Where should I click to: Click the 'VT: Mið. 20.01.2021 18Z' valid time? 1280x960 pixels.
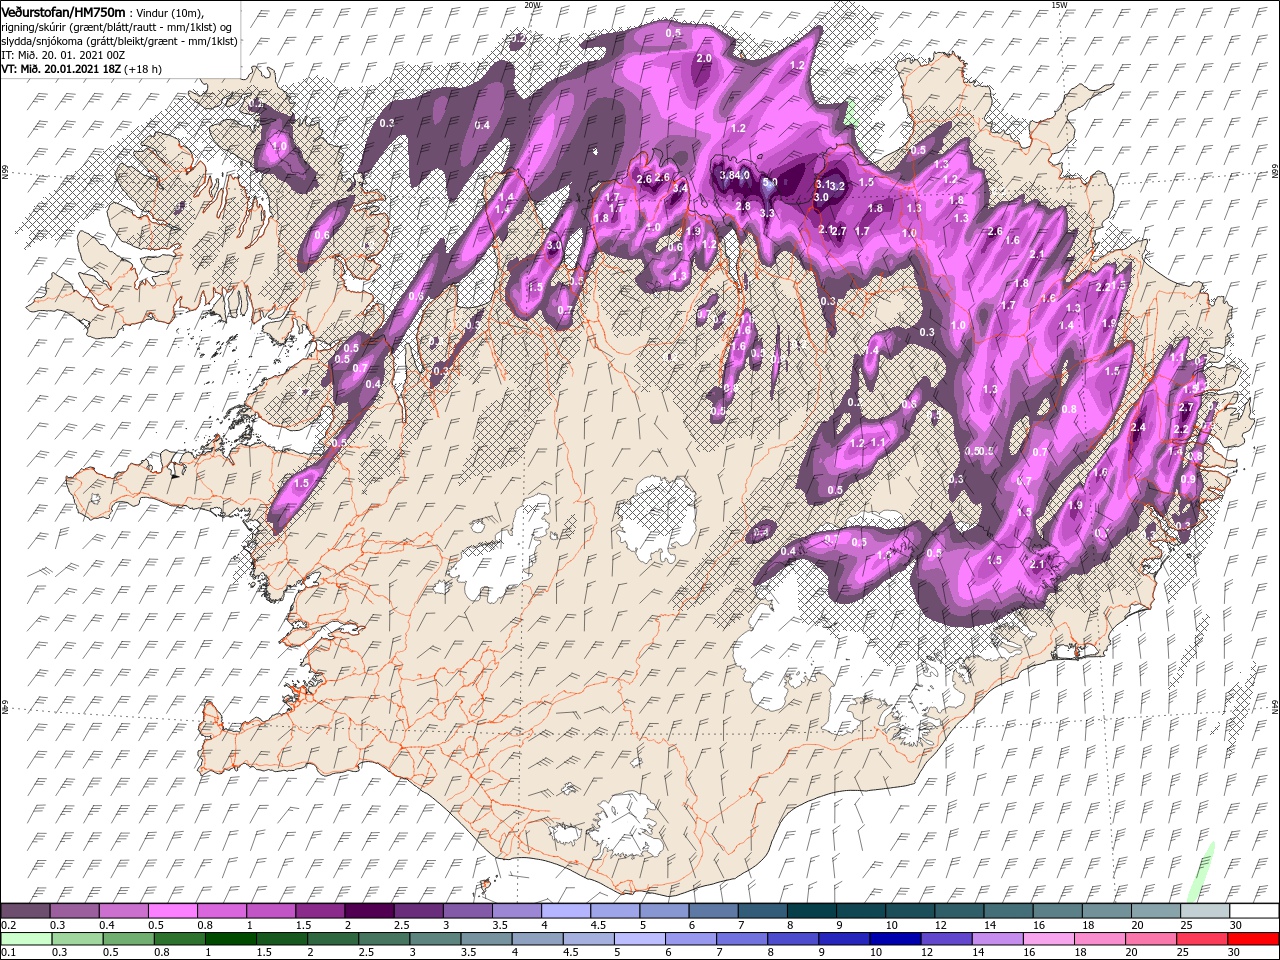pos(62,69)
